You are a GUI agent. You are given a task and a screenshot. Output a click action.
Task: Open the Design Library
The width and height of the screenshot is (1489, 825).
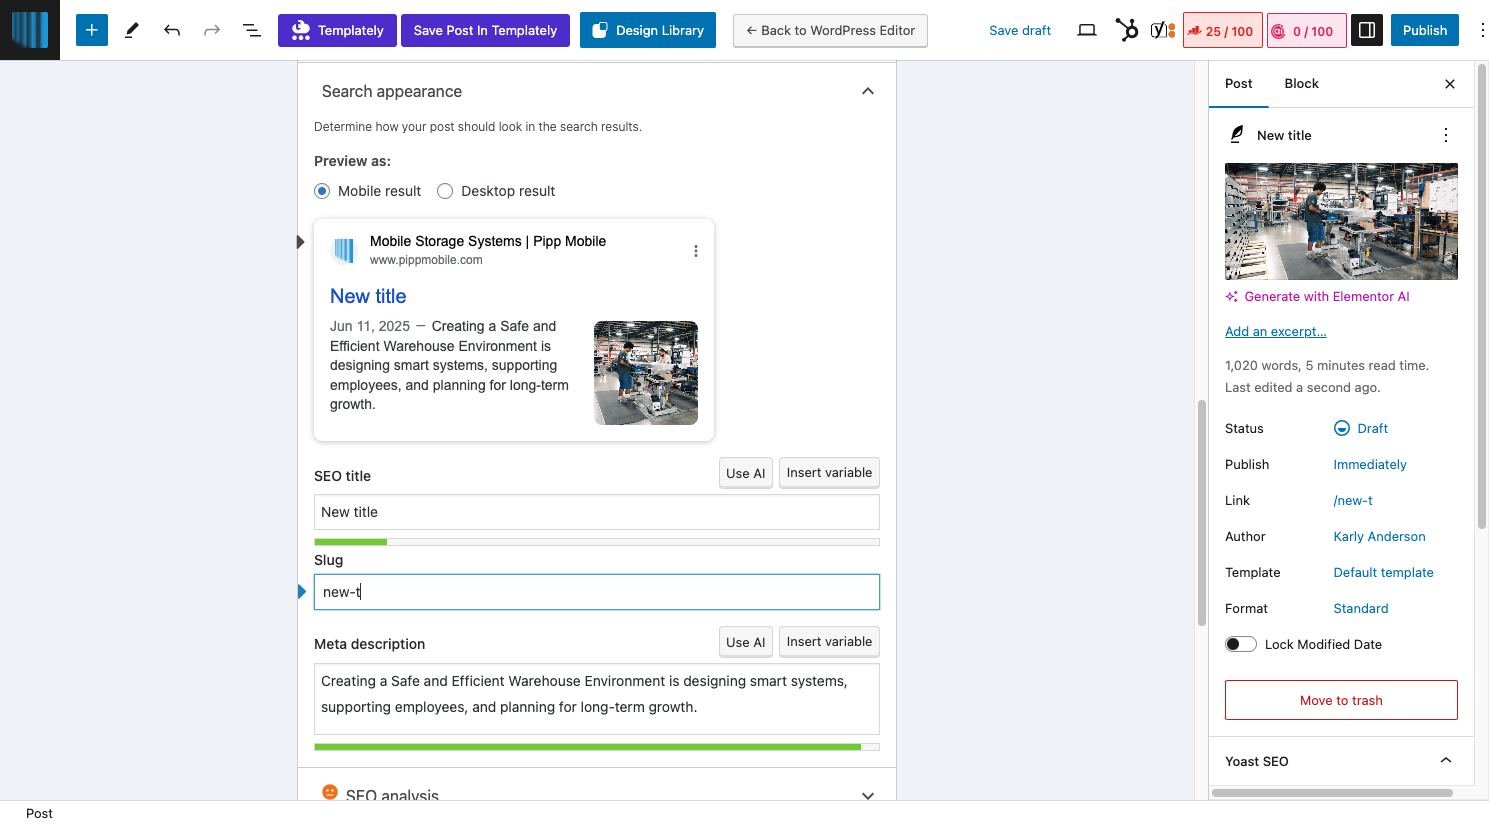coord(648,30)
